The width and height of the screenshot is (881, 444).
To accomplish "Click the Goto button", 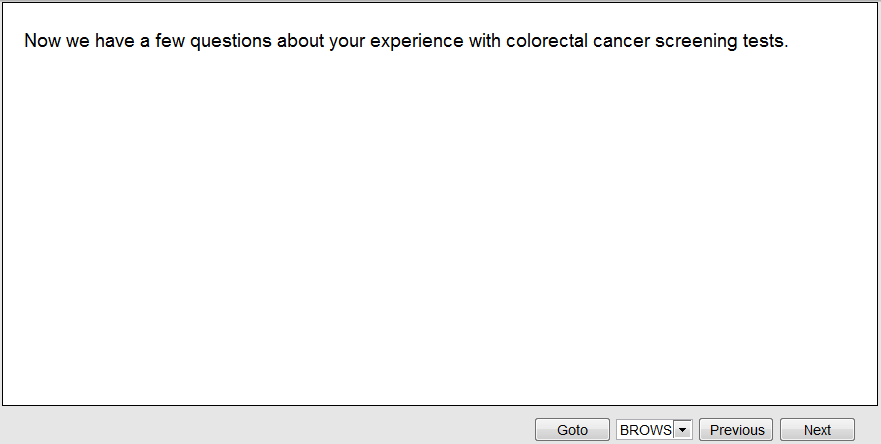I will pos(572,430).
